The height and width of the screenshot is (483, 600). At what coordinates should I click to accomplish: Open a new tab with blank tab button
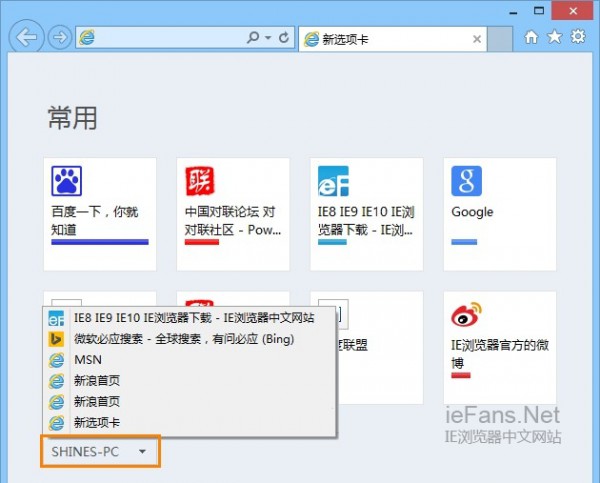tap(500, 39)
